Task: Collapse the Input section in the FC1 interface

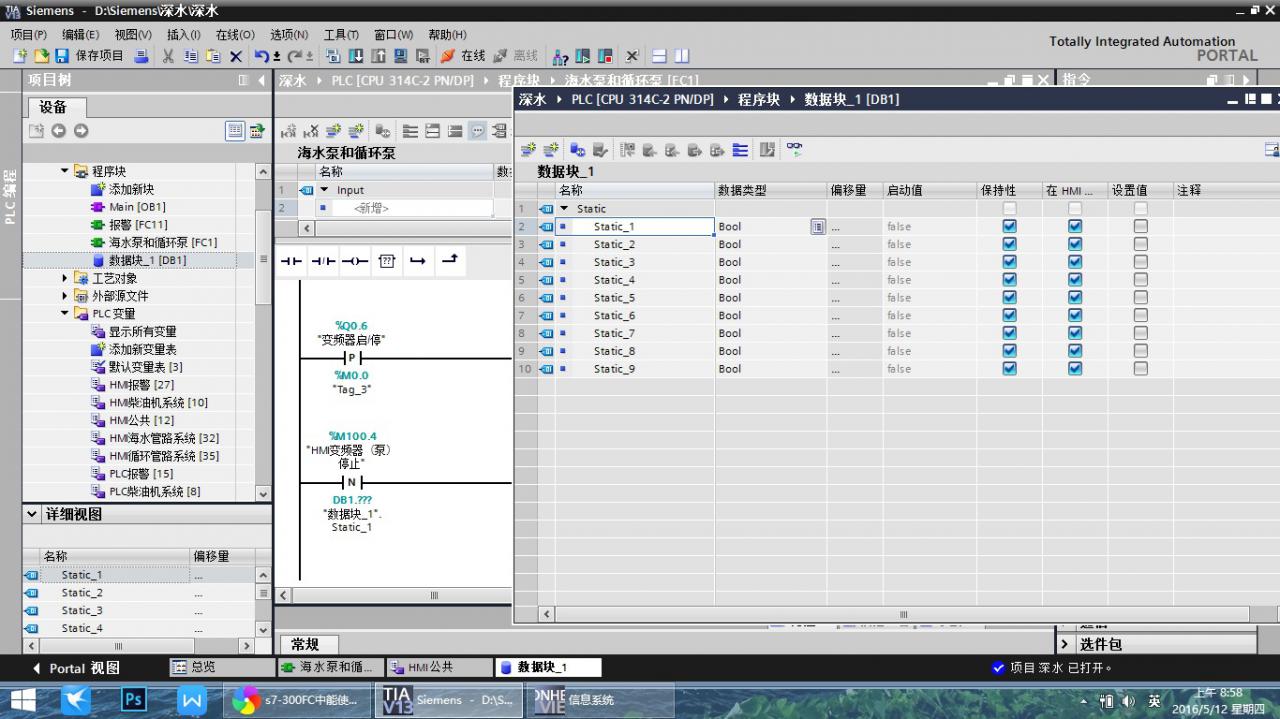Action: click(324, 190)
